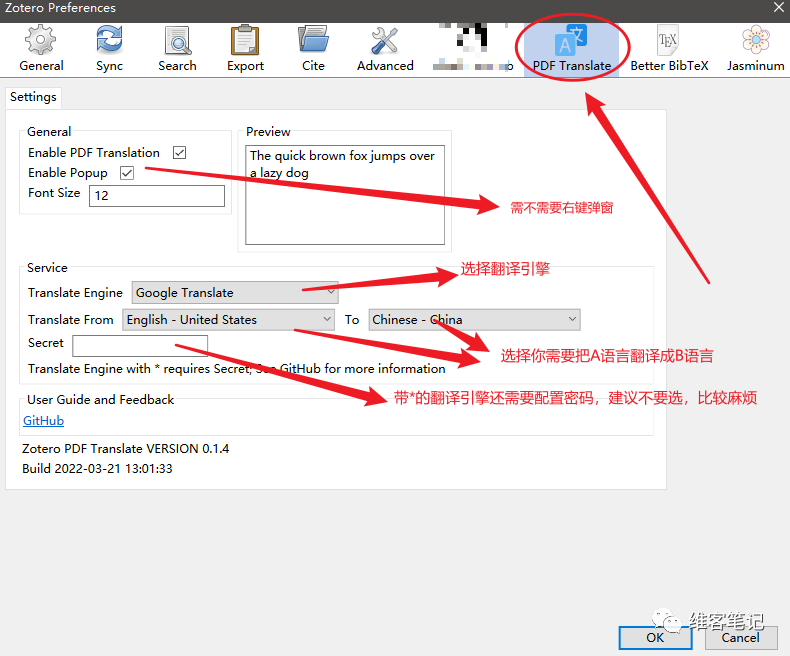Click the 'Build 2022-03-21 13:01:33' text
Image resolution: width=790 pixels, height=656 pixels.
[x=97, y=469]
